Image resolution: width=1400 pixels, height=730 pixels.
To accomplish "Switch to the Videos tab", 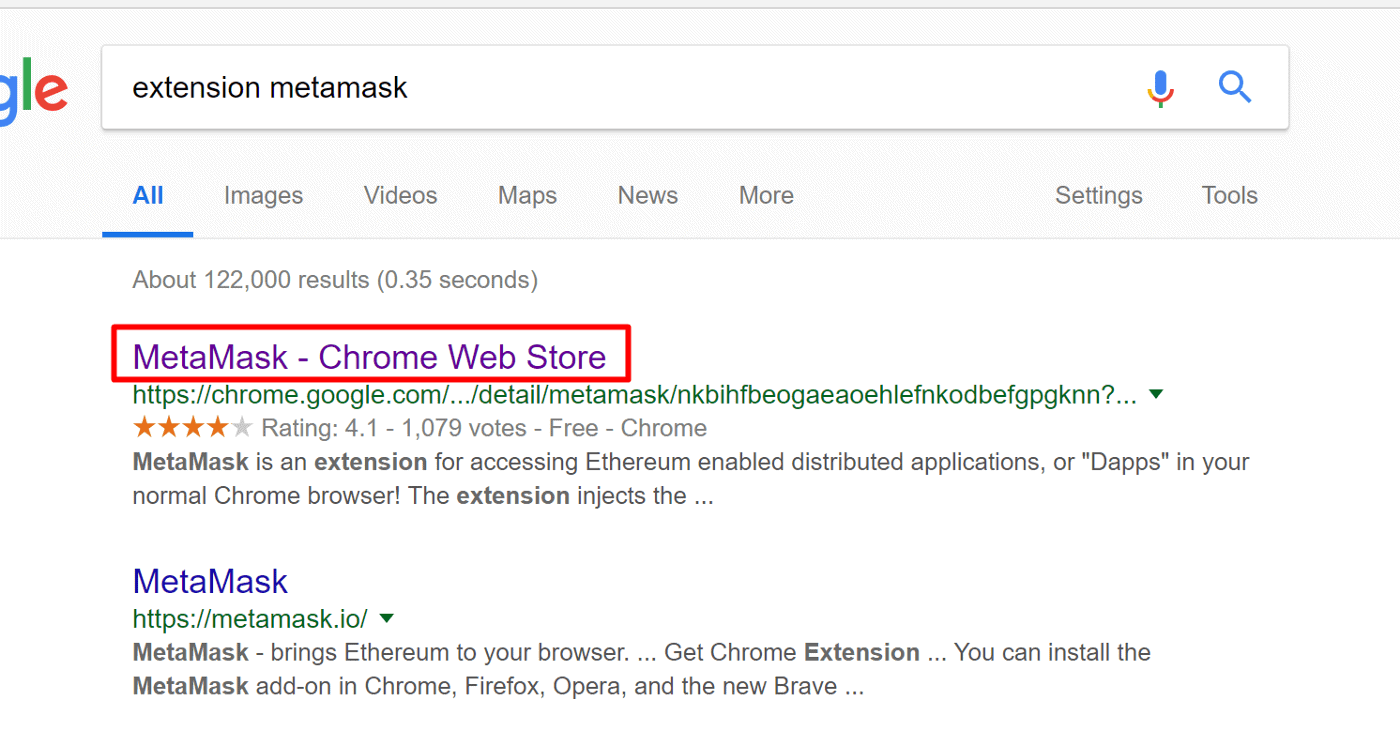I will point(400,195).
